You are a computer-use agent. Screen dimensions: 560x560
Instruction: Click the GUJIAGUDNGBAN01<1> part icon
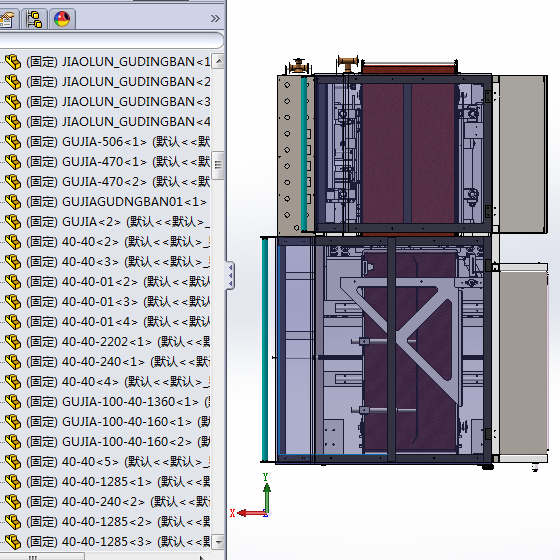[13, 202]
